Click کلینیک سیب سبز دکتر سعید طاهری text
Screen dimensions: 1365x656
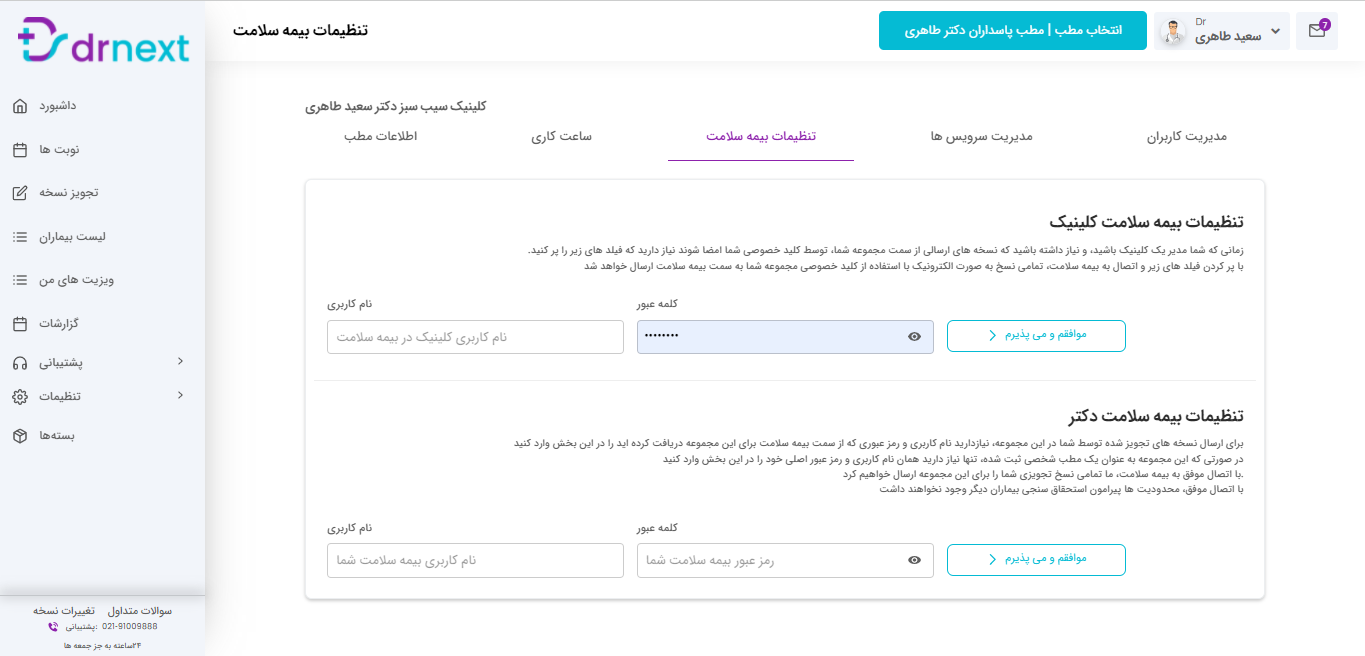pos(396,106)
